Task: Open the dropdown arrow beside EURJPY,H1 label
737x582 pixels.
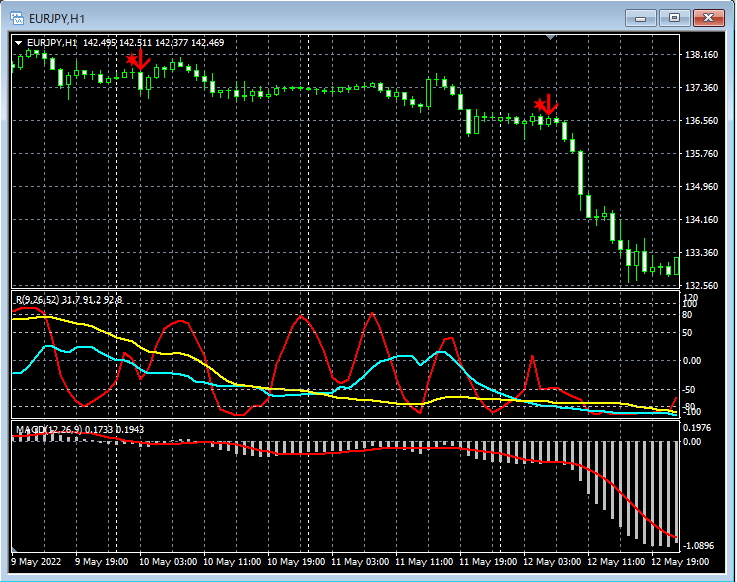Action: (18, 42)
